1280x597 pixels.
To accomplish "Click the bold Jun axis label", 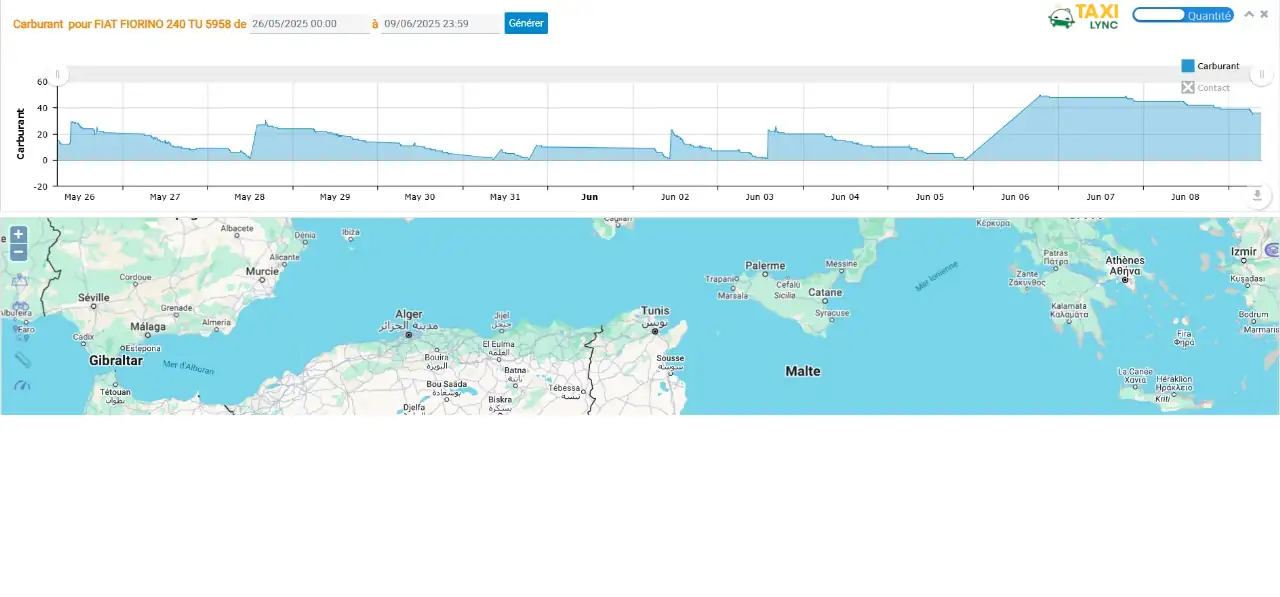I will [590, 197].
